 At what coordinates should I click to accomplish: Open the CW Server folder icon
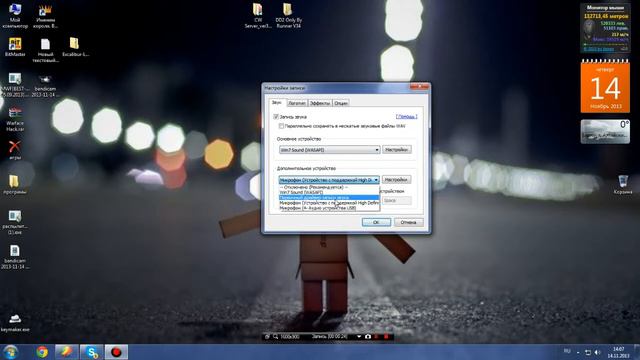258,16
